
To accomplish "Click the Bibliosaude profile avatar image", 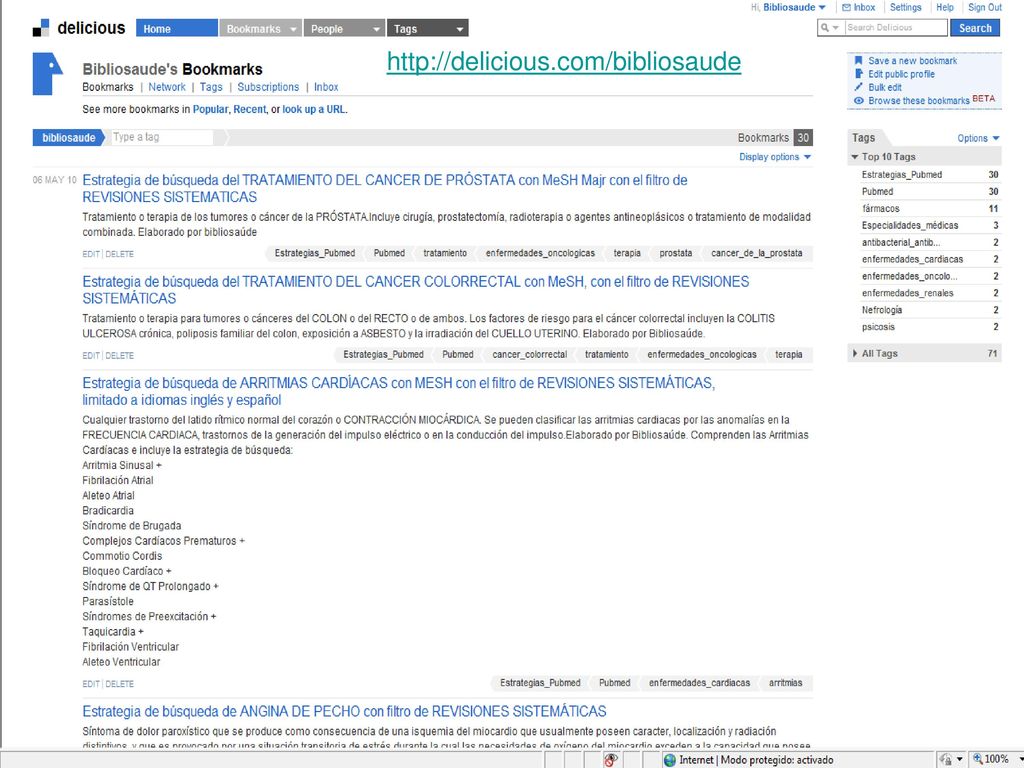I will pos(48,74).
